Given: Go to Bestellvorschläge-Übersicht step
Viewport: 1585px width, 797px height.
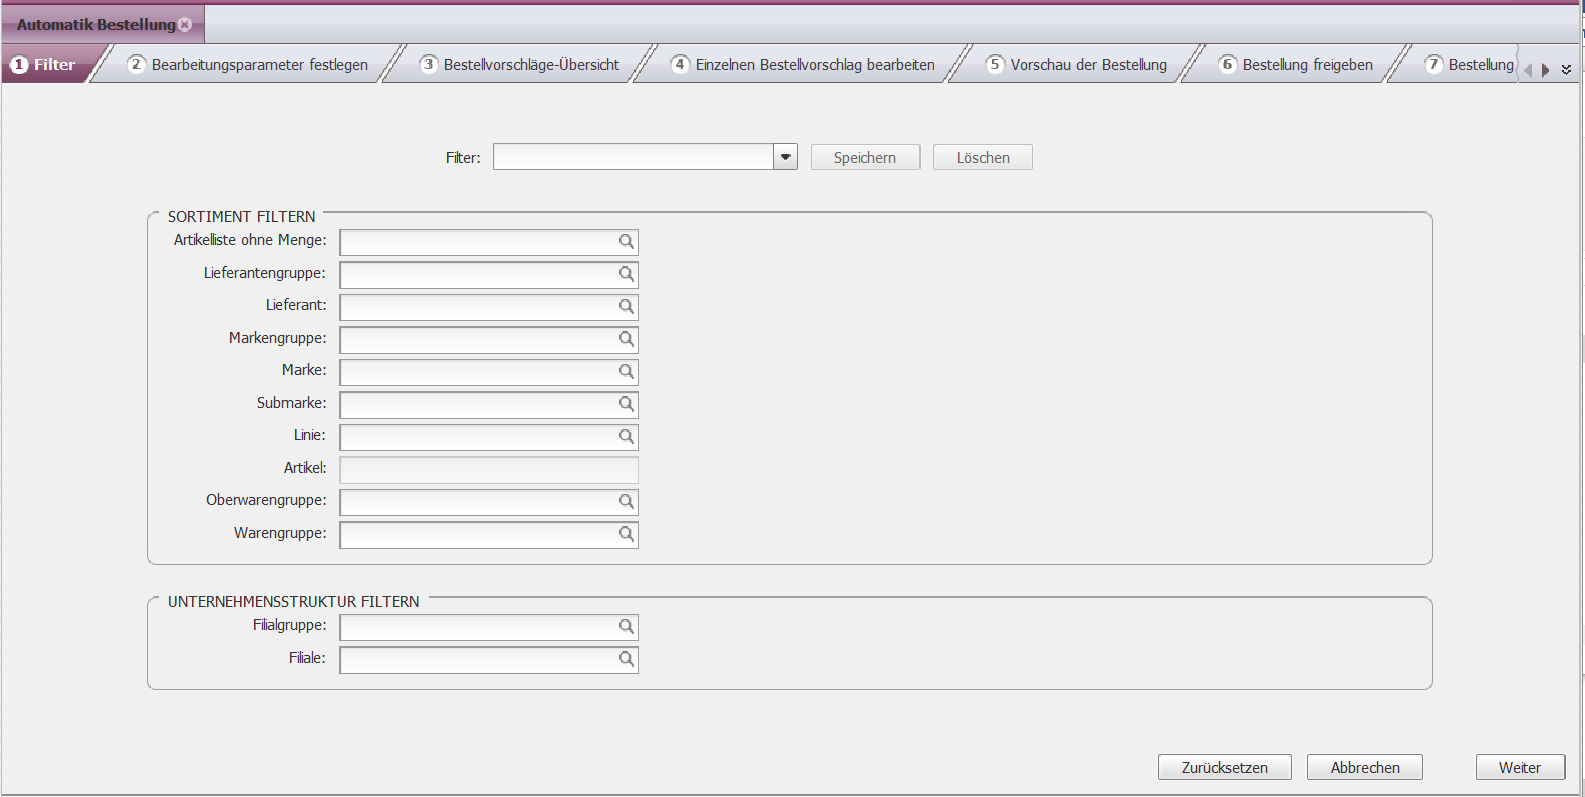Looking at the screenshot, I should coord(520,64).
